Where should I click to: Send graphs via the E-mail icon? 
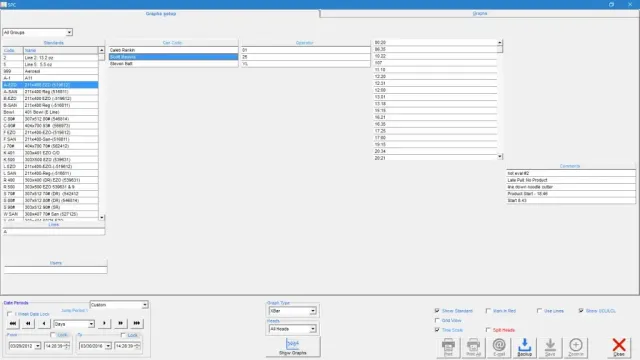click(499, 347)
